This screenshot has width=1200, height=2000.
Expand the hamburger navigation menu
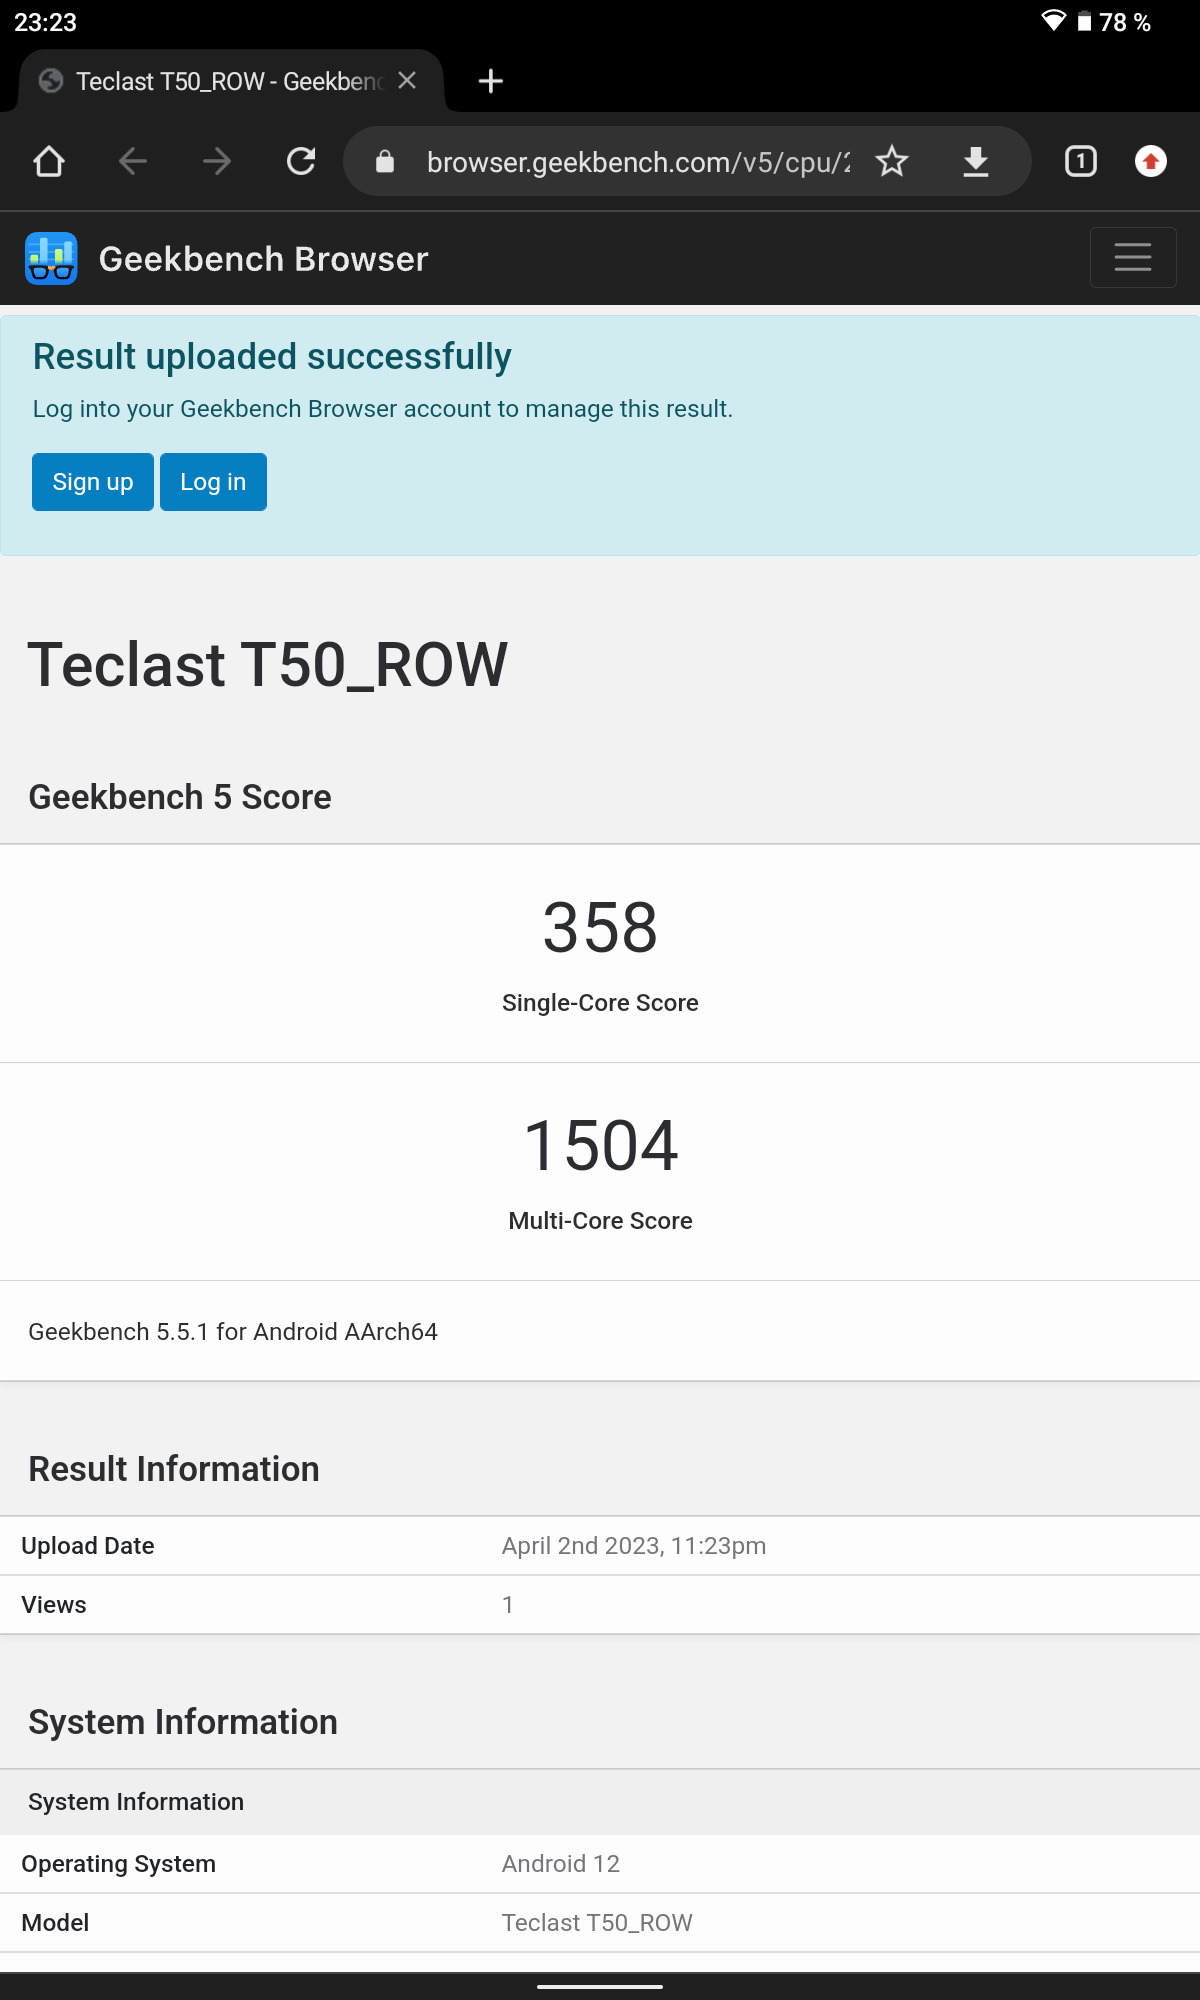(1133, 257)
